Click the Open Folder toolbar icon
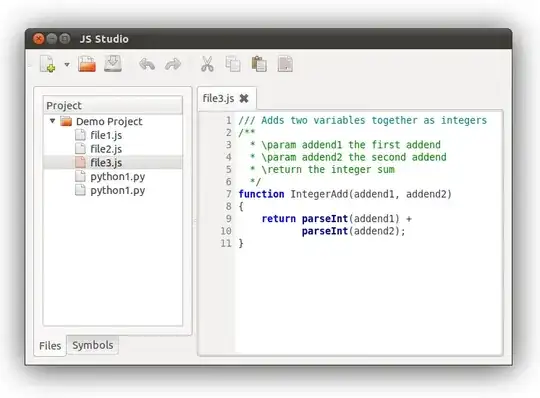The width and height of the screenshot is (540, 398). pyautogui.click(x=87, y=64)
